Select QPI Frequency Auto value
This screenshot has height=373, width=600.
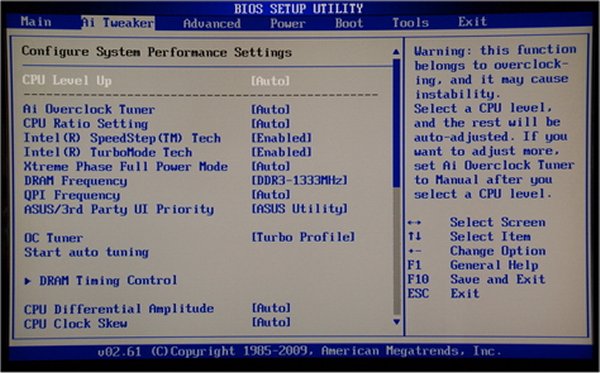point(270,195)
